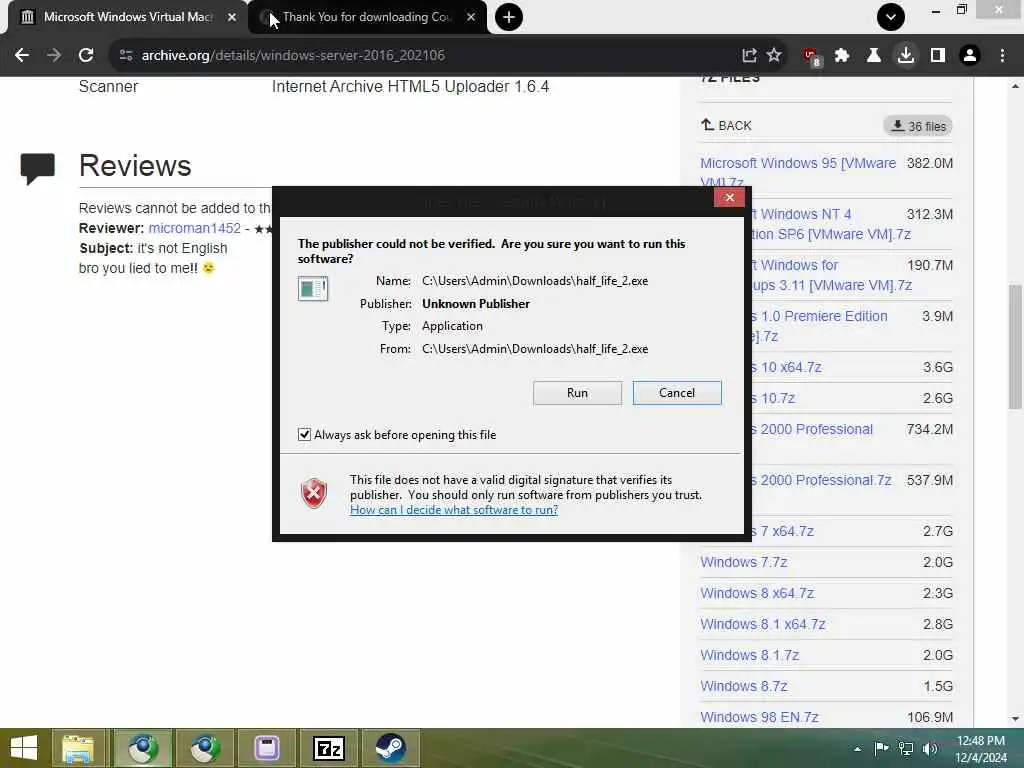Cancel the security warning dialog
Viewport: 1024px width, 768px height.
pos(677,392)
